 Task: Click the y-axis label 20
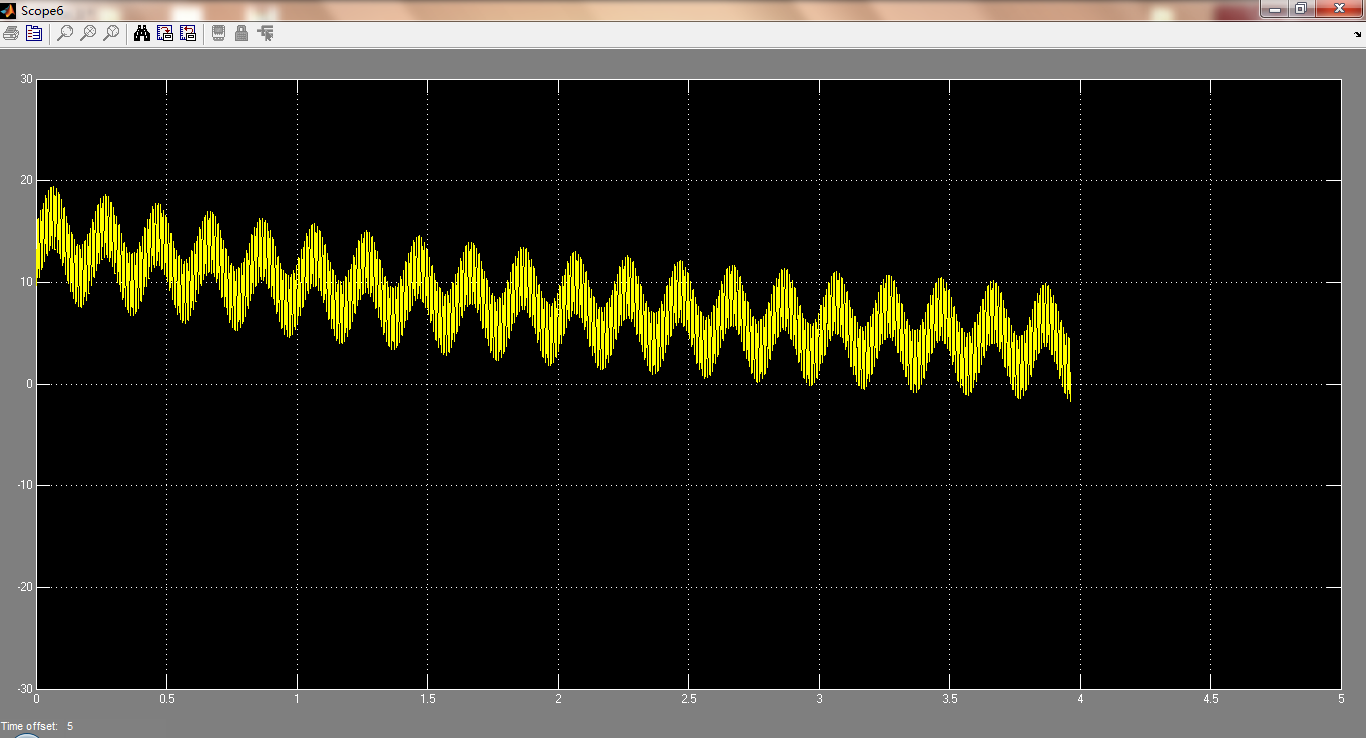[27, 181]
